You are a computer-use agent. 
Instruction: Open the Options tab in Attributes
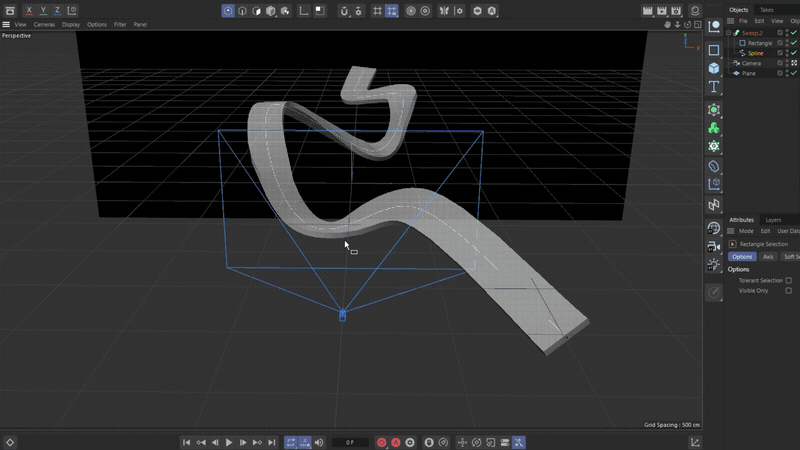click(742, 257)
